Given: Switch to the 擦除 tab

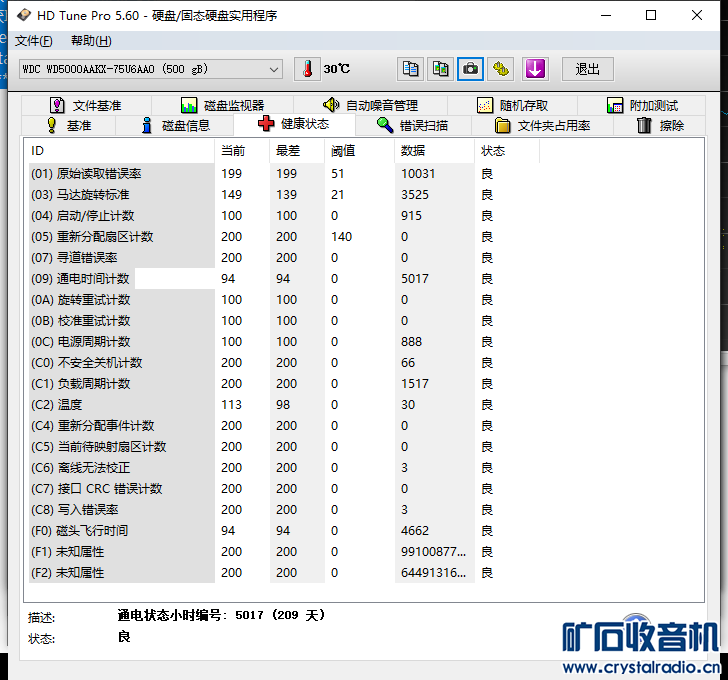Looking at the screenshot, I should pos(660,125).
